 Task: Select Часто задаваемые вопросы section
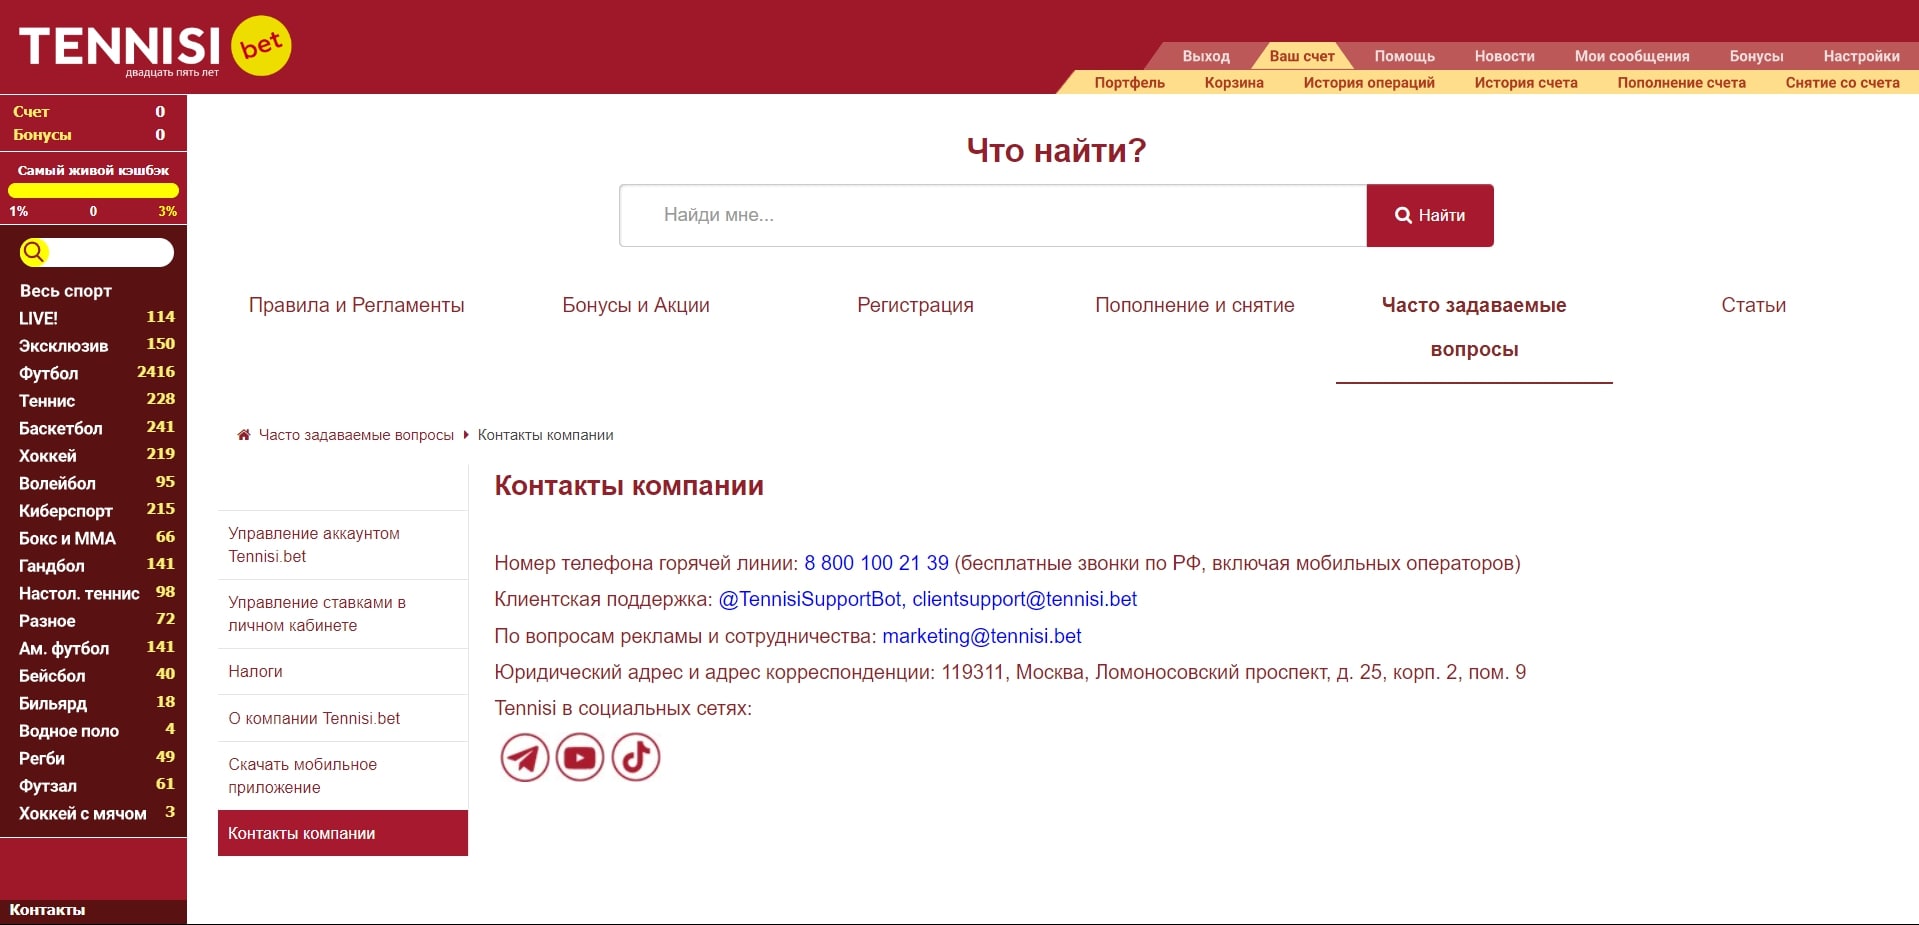[x=1474, y=327]
